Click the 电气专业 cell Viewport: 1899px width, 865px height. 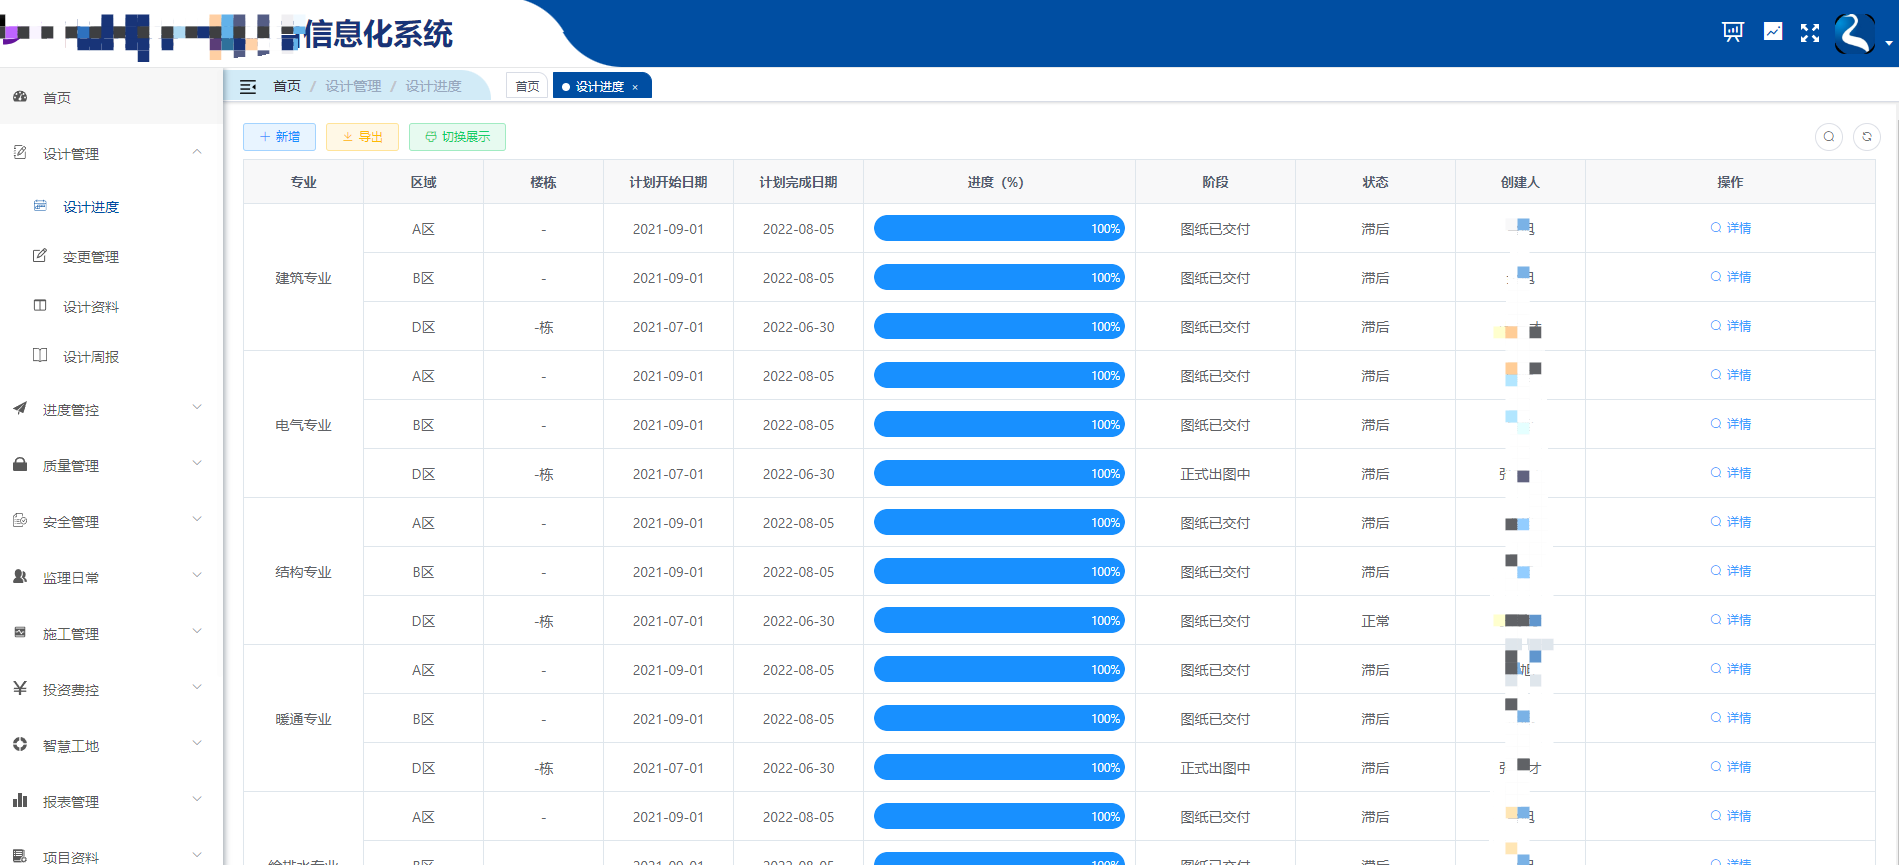[x=303, y=425]
